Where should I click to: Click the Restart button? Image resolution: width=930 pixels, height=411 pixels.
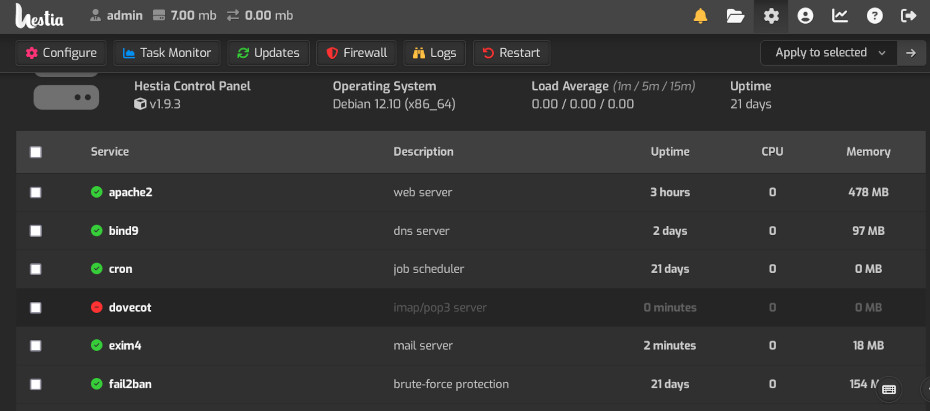click(x=511, y=53)
